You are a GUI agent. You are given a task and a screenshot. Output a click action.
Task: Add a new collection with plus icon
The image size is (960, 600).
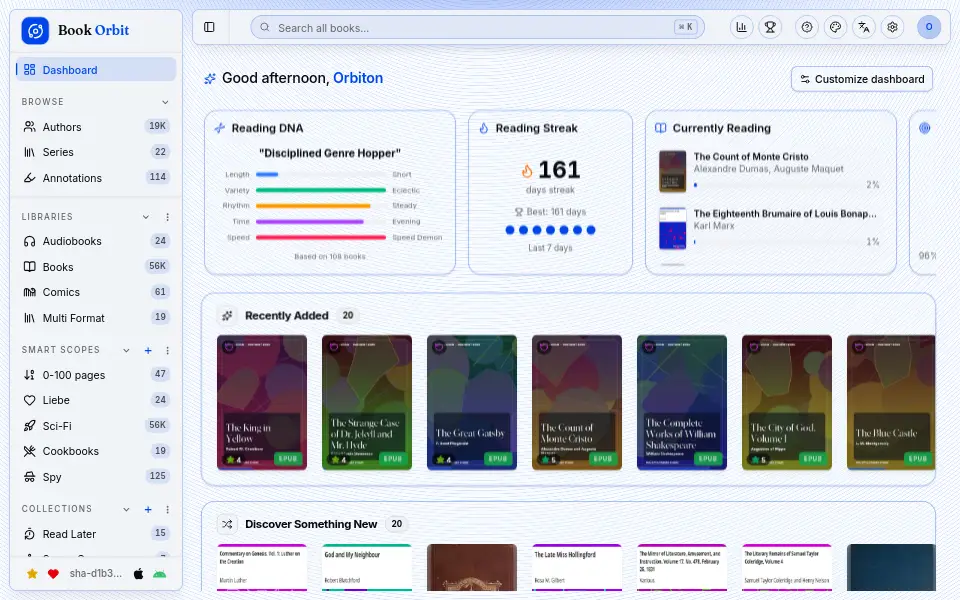148,509
